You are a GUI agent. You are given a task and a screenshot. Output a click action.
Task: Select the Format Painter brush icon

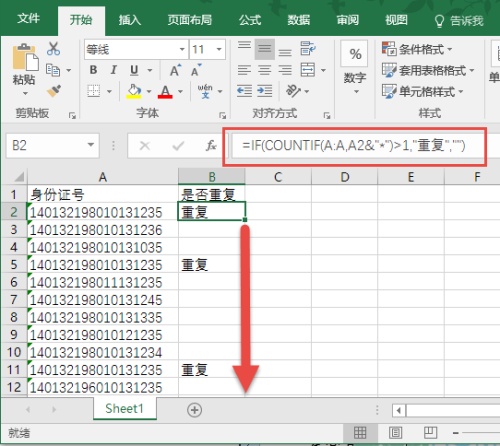pyautogui.click(x=54, y=90)
